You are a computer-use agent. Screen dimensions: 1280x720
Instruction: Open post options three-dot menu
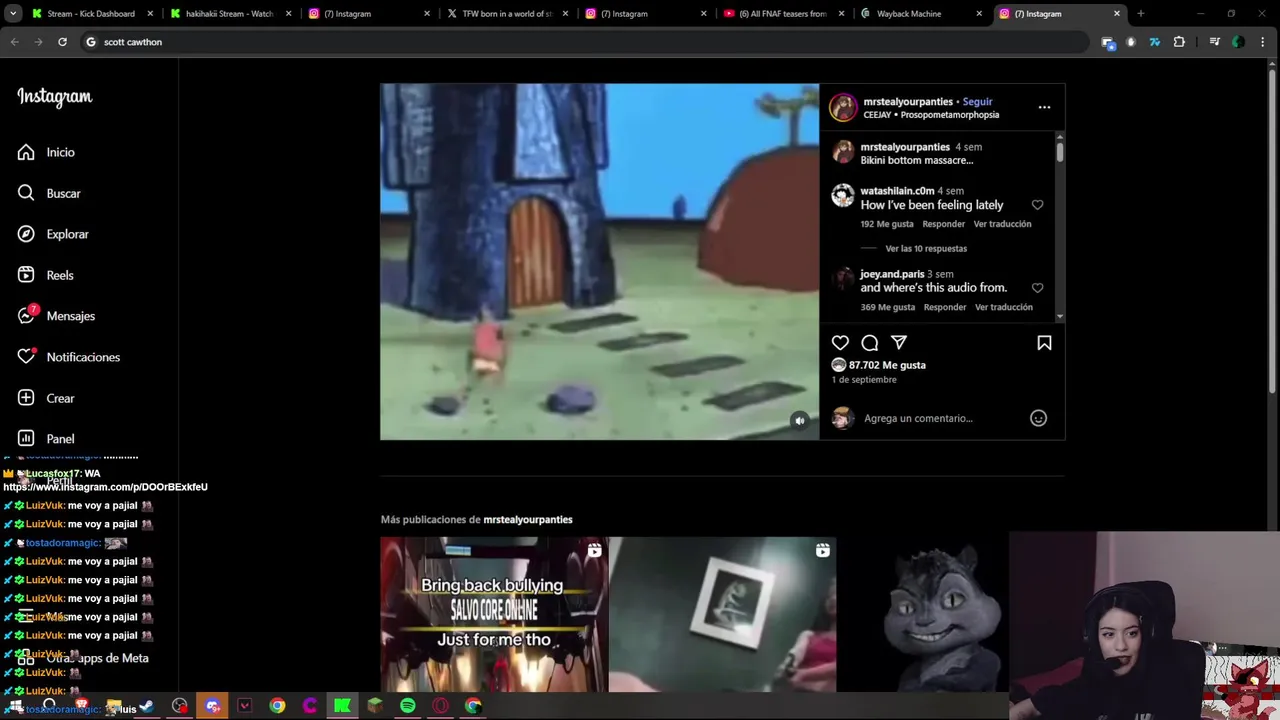1044,107
